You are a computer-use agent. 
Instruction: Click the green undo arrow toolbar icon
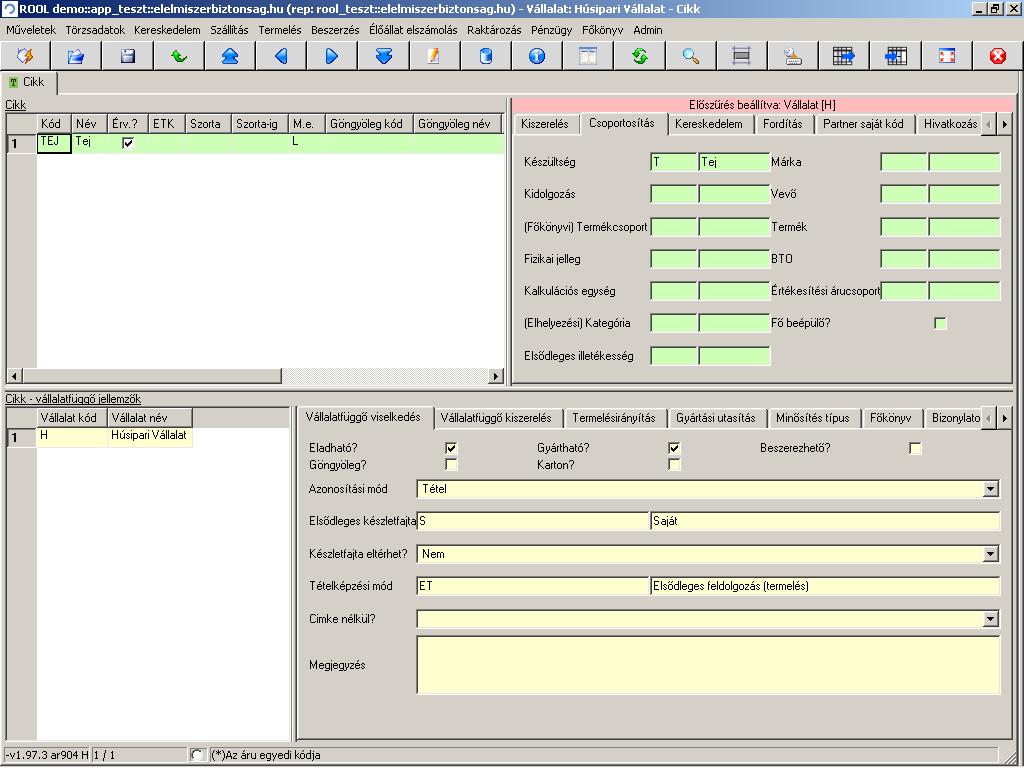point(178,56)
